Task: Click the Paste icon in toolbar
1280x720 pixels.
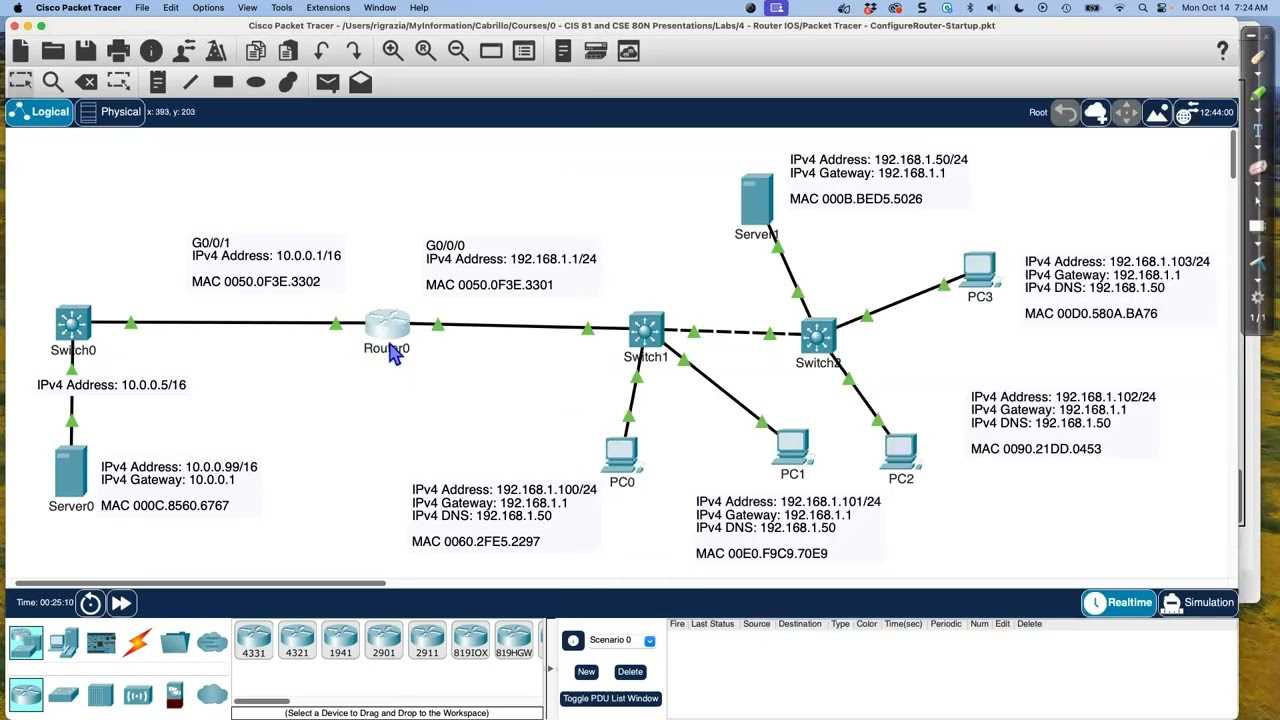Action: coord(288,51)
